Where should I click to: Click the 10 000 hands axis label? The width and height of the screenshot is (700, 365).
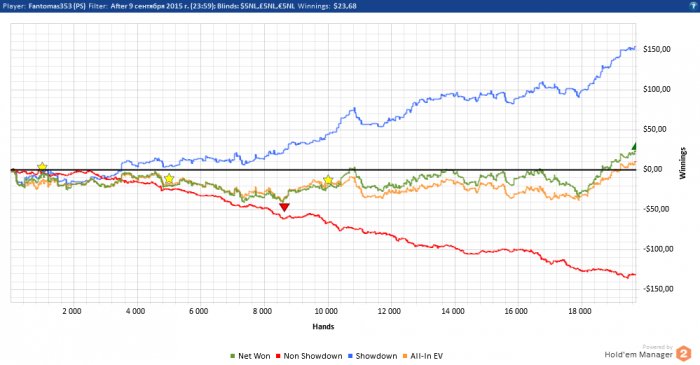325,311
